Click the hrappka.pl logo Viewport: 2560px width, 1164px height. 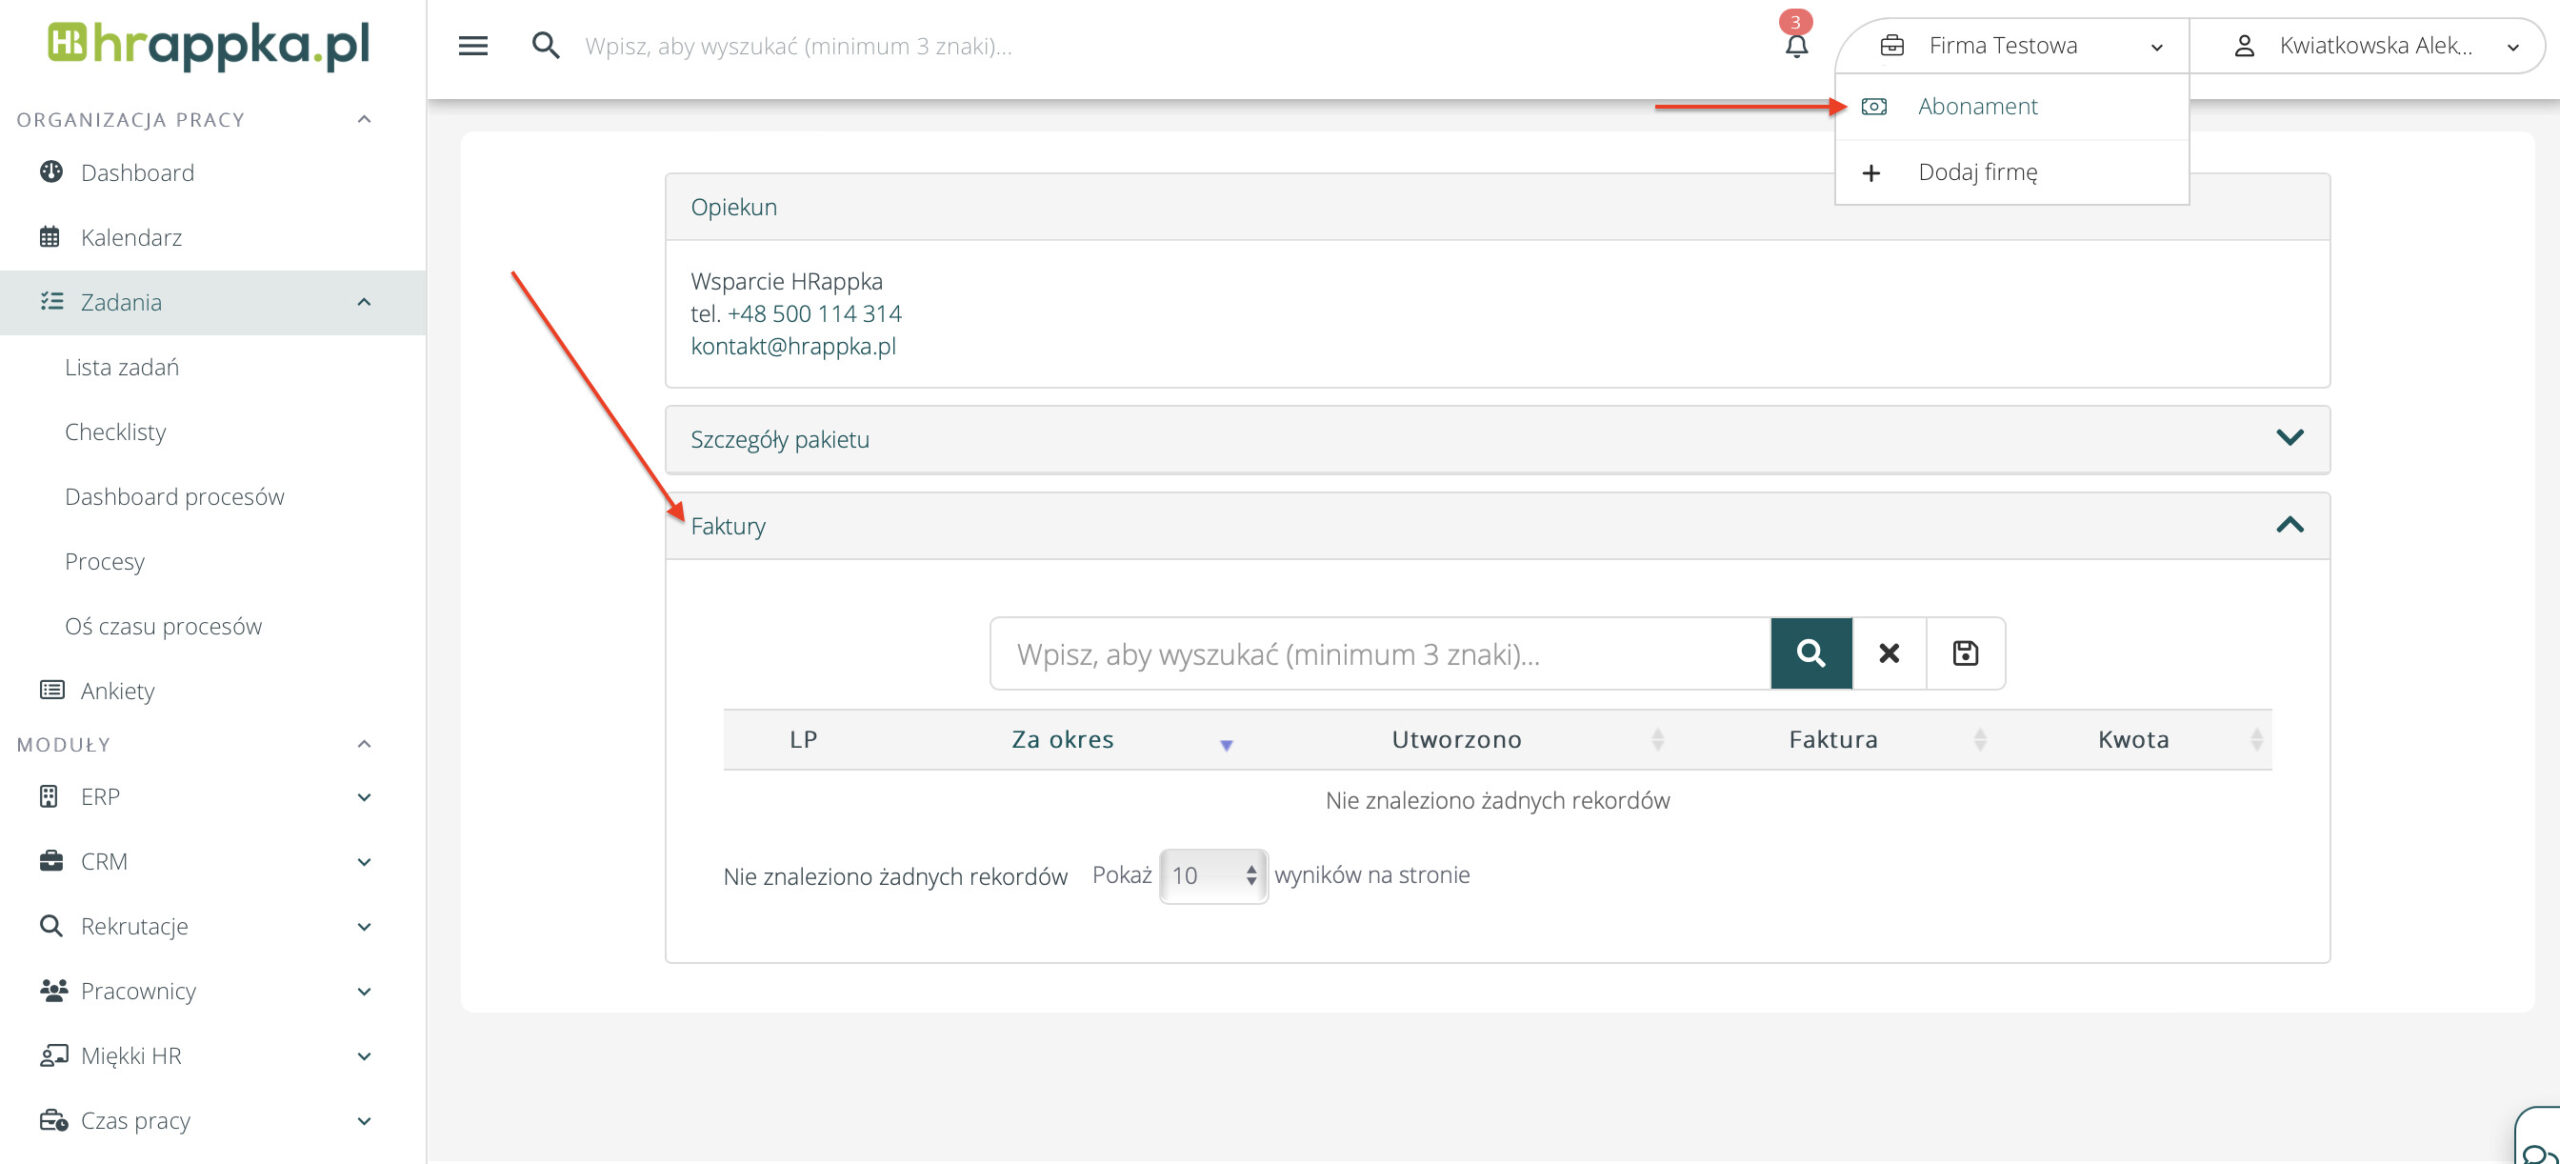click(209, 45)
